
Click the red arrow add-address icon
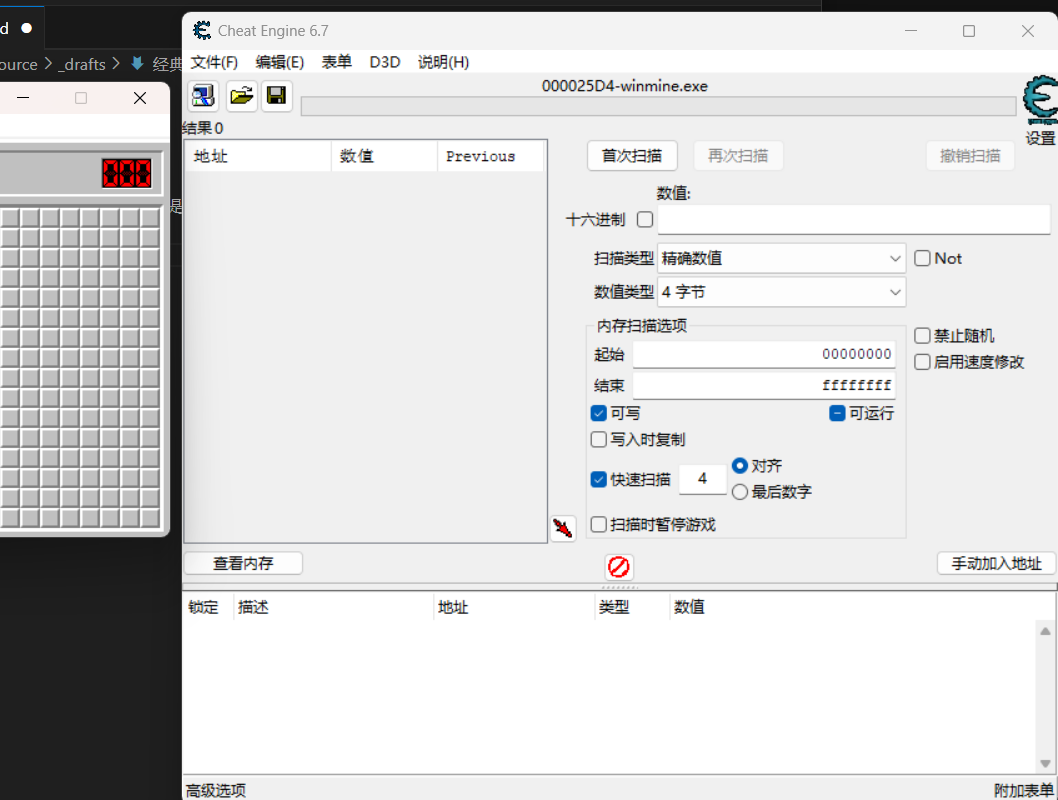point(563,528)
